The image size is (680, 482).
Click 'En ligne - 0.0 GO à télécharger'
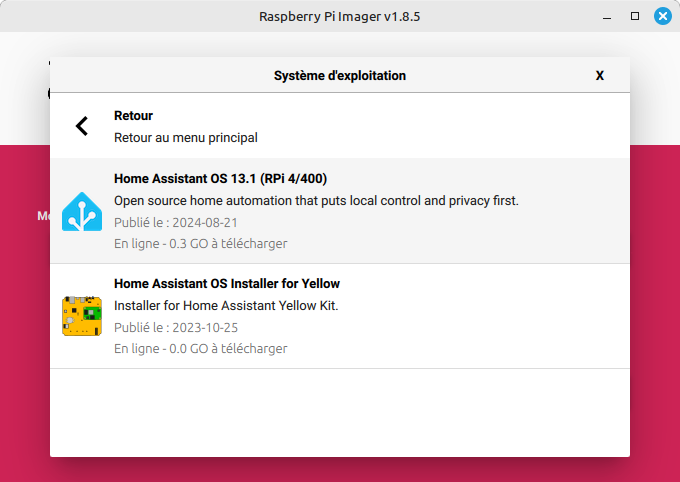200,348
